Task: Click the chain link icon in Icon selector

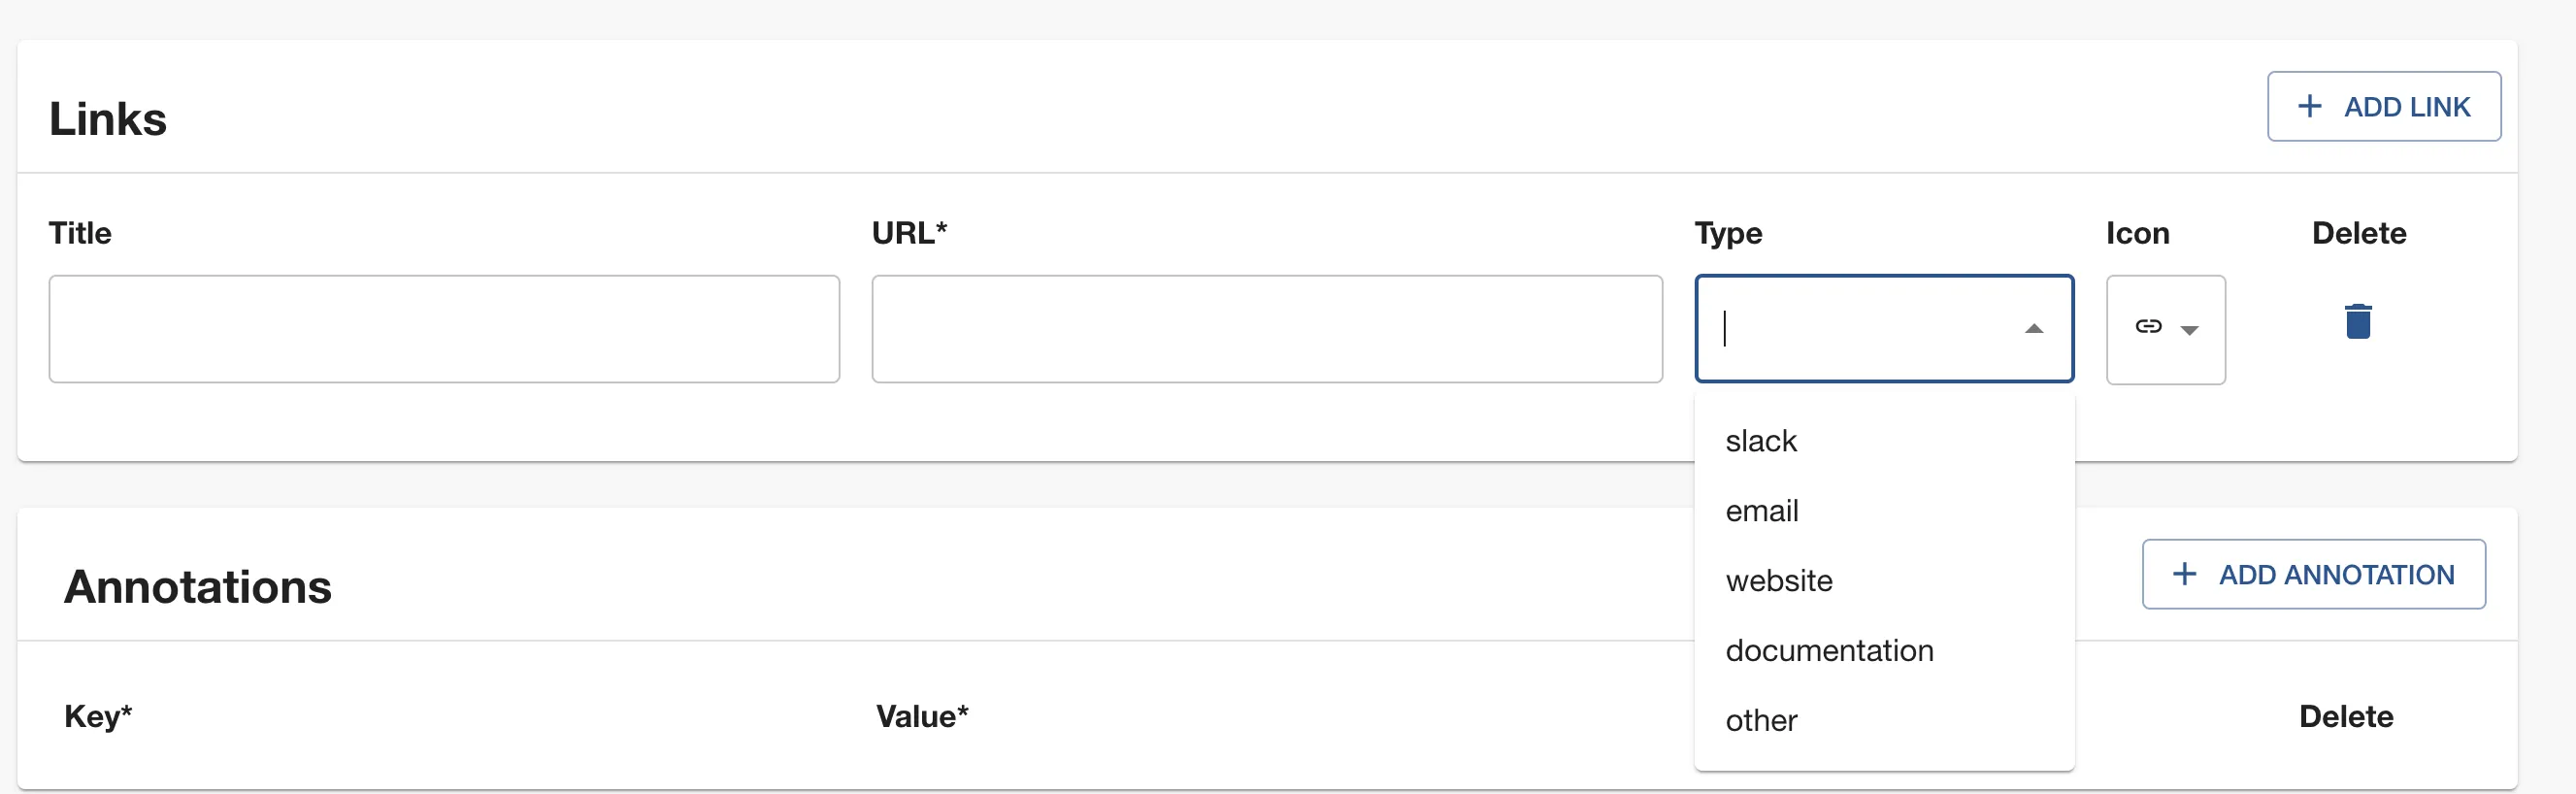Action: pos(2148,327)
